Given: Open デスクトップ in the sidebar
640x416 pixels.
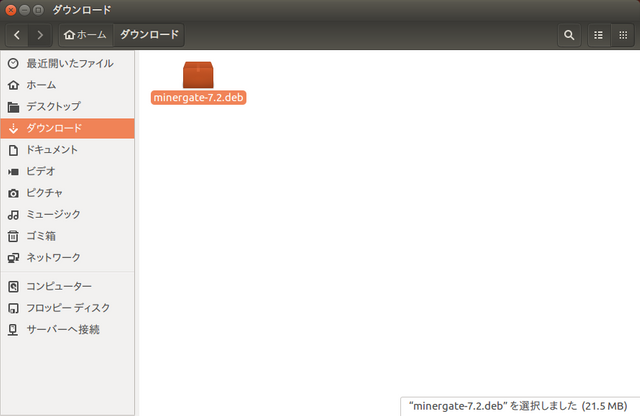Looking at the screenshot, I should coord(67,107).
